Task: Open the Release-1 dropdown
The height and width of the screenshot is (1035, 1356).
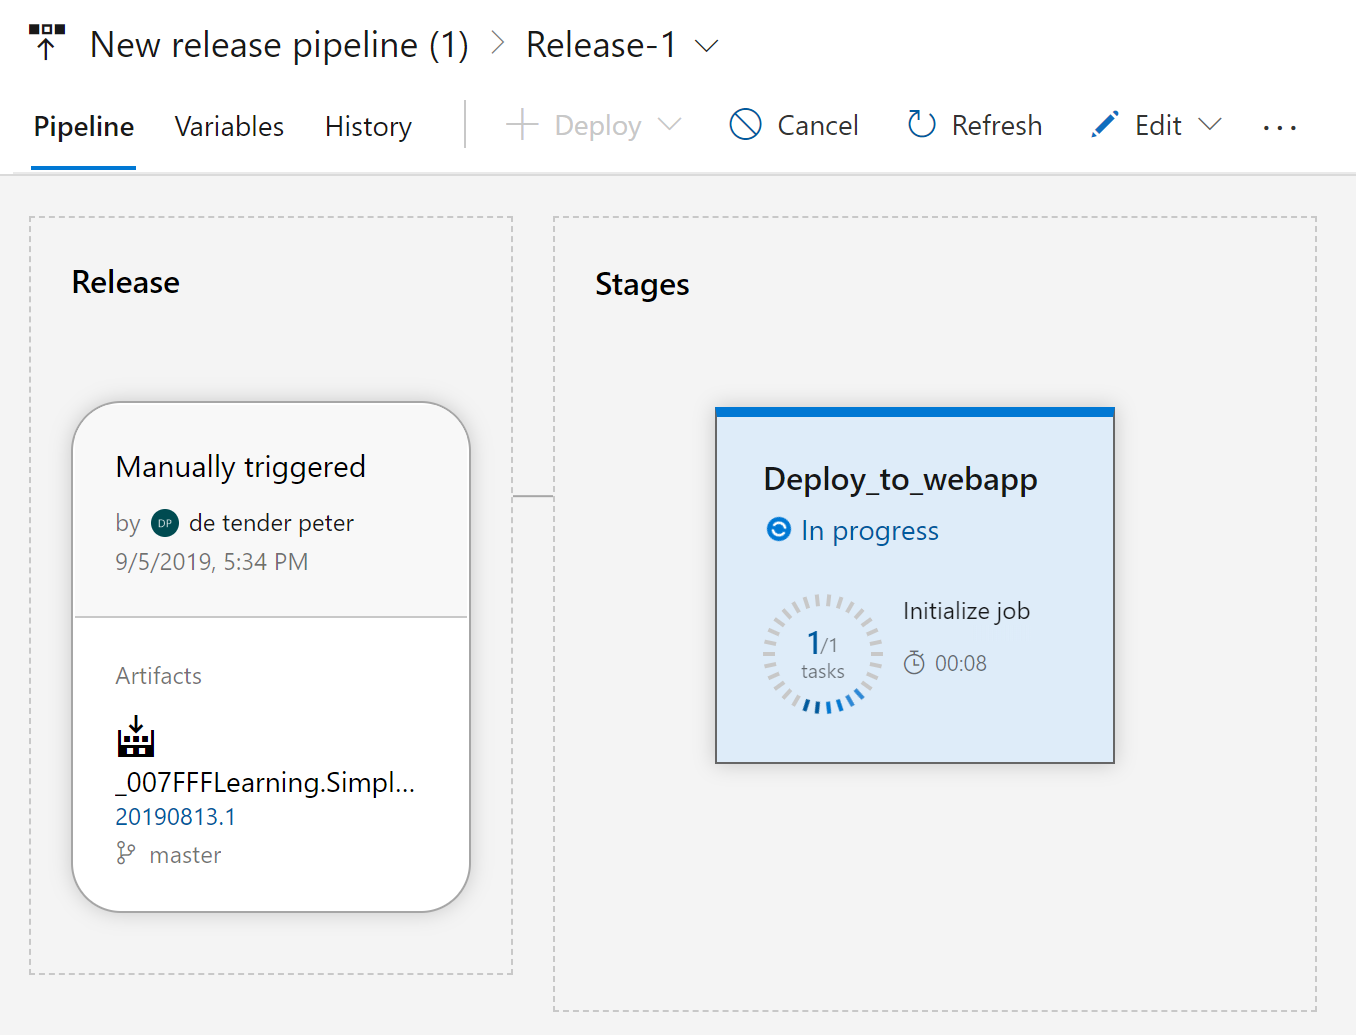Action: coord(708,45)
